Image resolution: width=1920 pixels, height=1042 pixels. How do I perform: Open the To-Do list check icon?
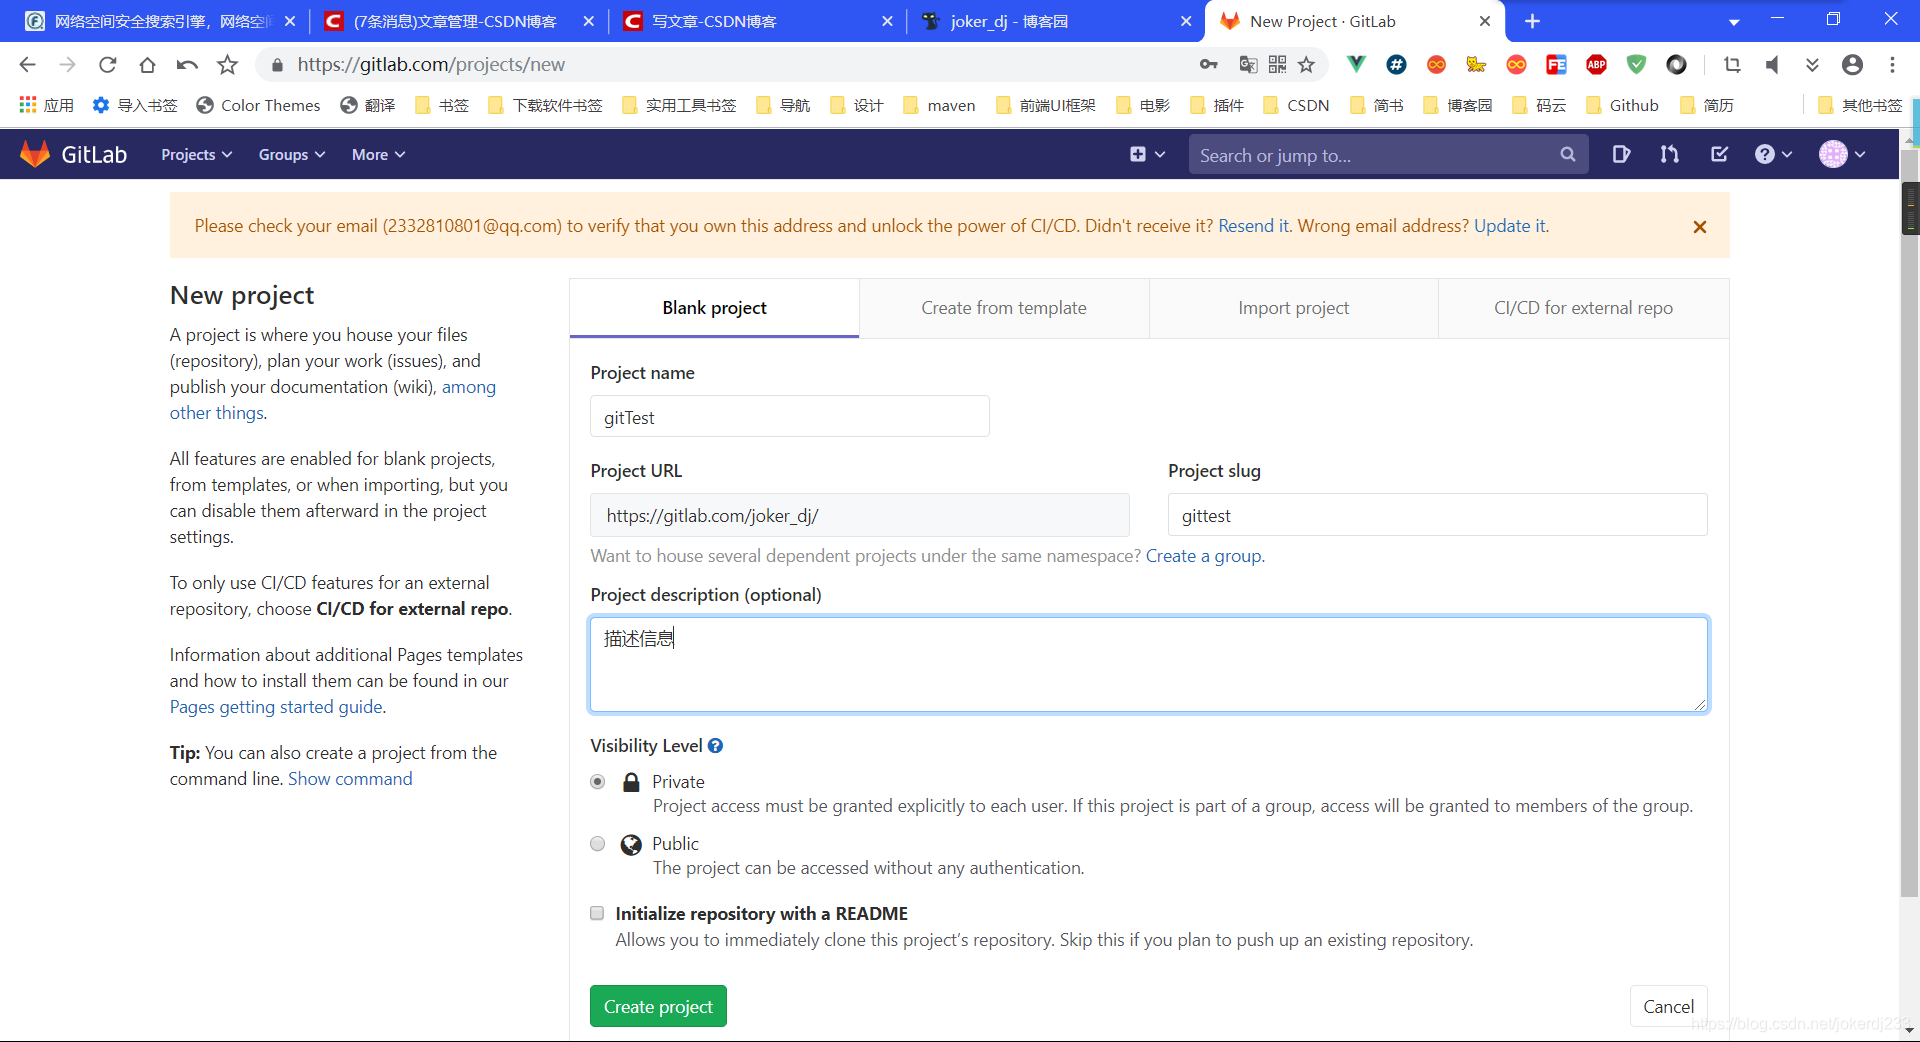click(1719, 154)
